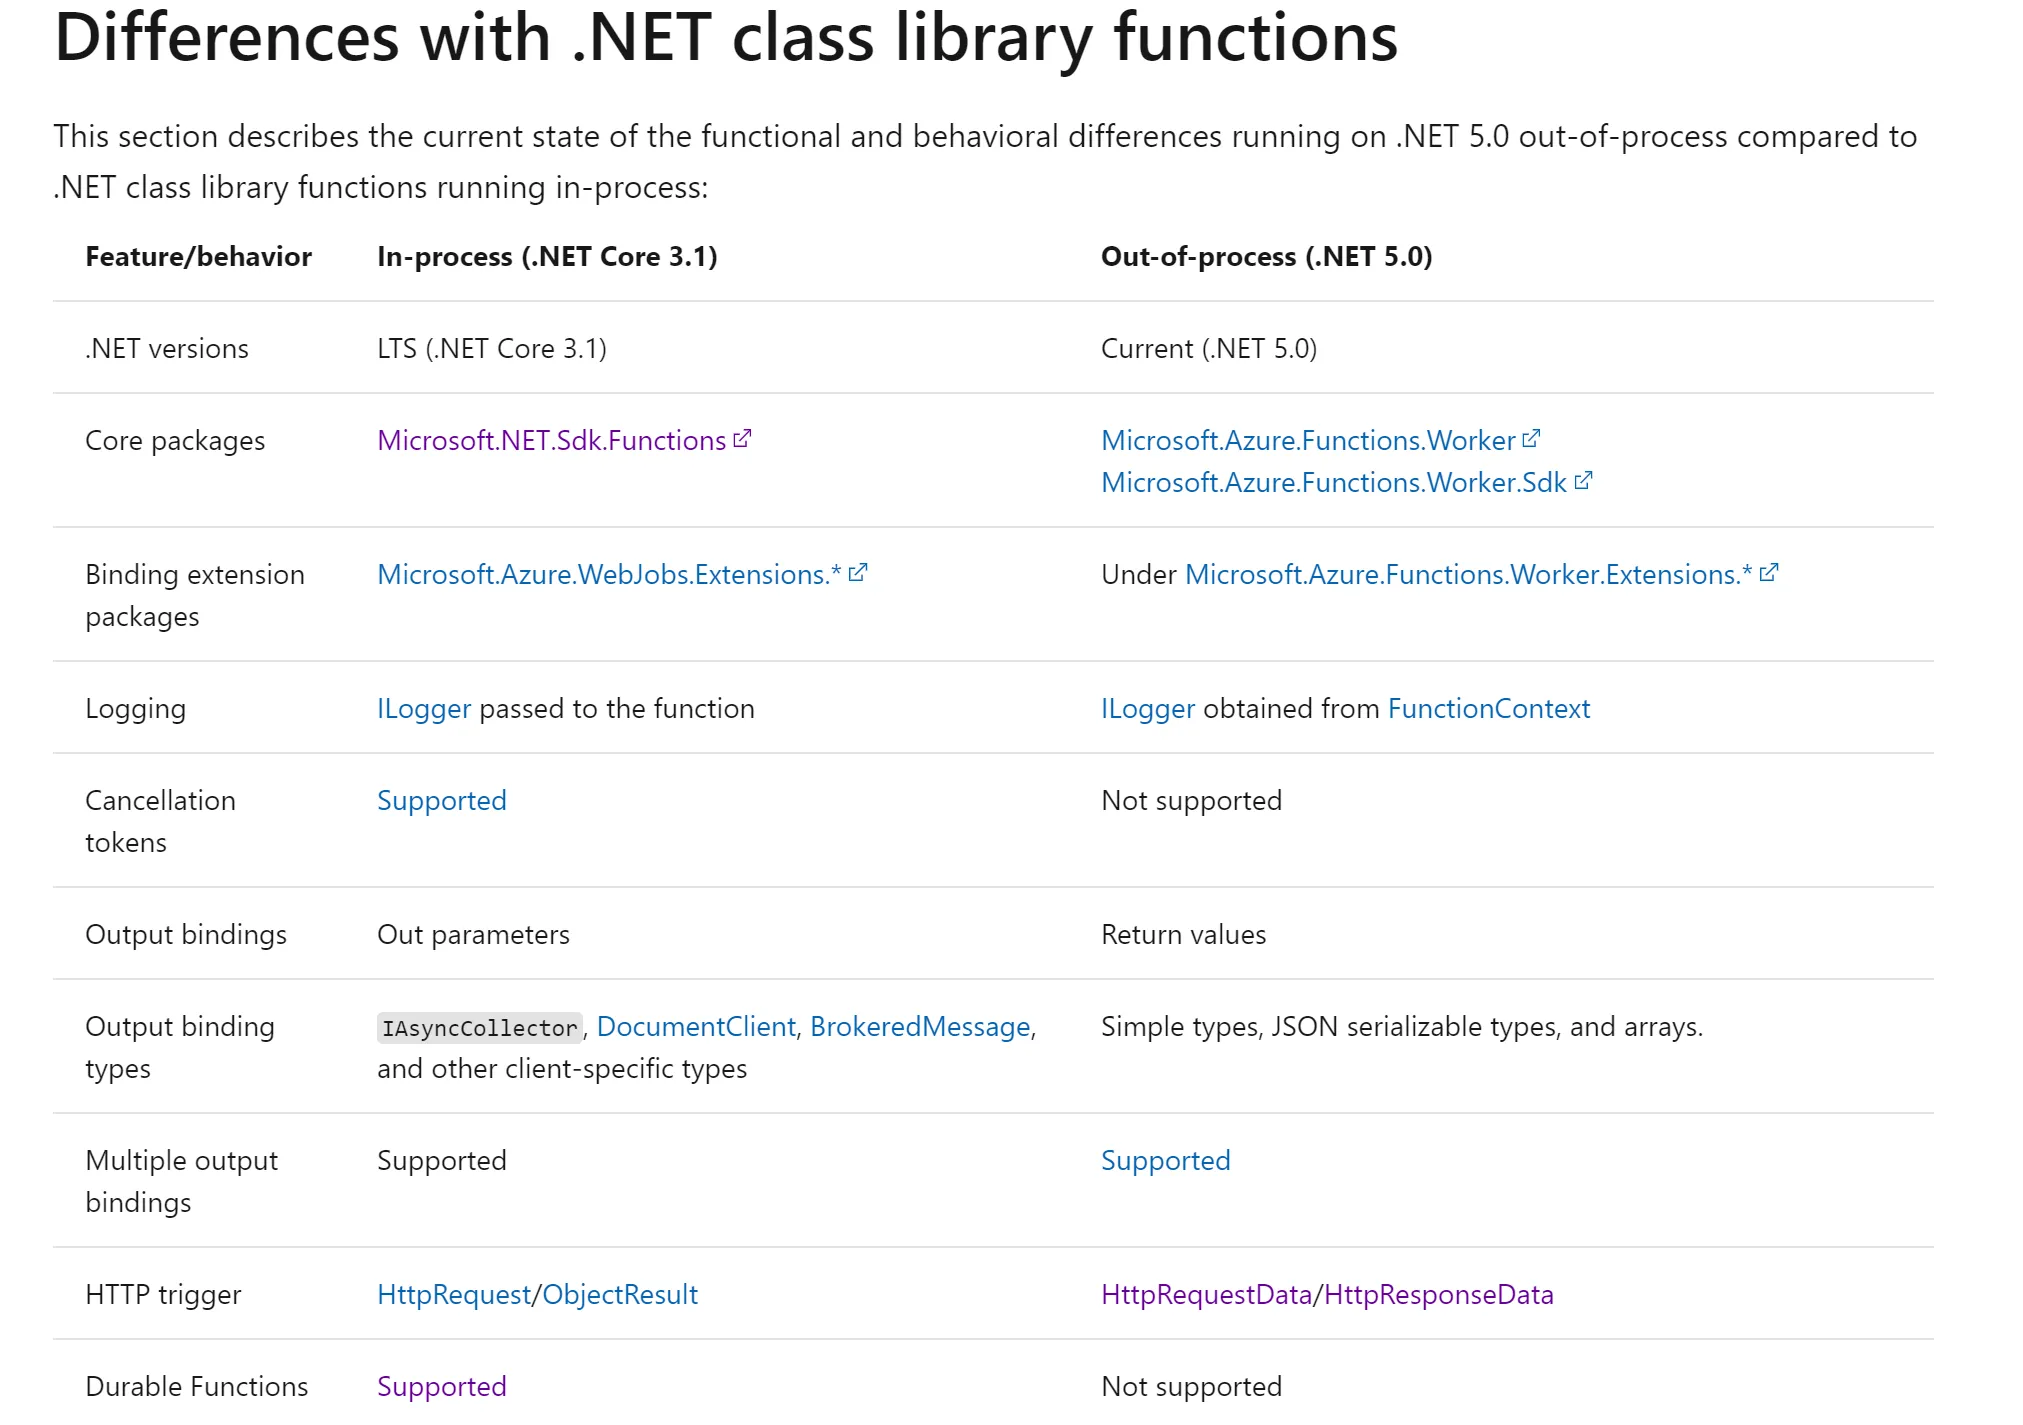The height and width of the screenshot is (1425, 2023).
Task: Follow the ObjectResult link
Action: pos(620,1295)
